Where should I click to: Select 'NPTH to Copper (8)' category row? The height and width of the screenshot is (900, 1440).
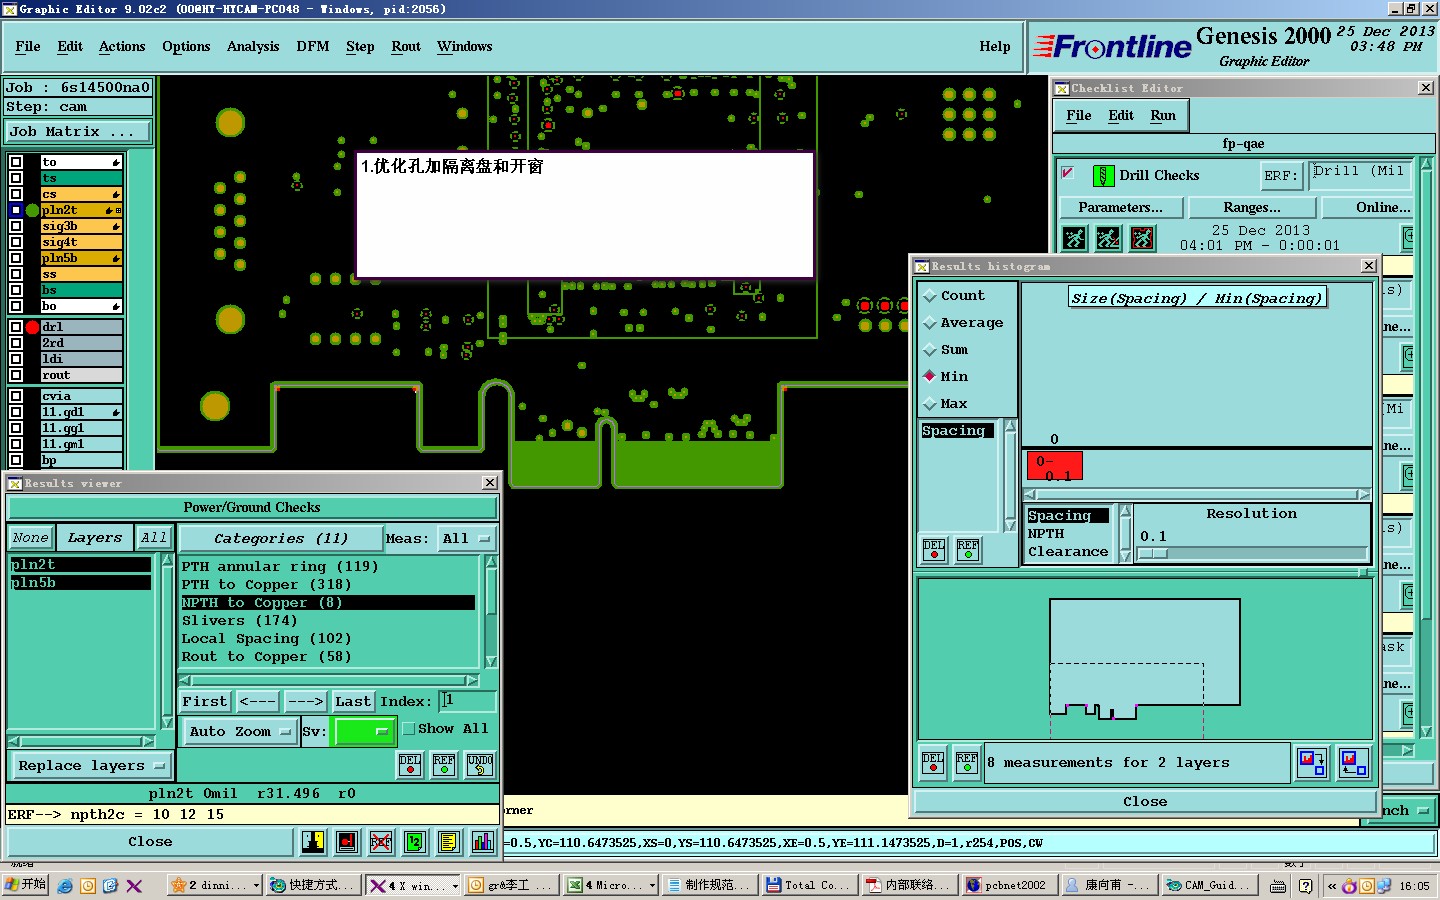coord(327,603)
